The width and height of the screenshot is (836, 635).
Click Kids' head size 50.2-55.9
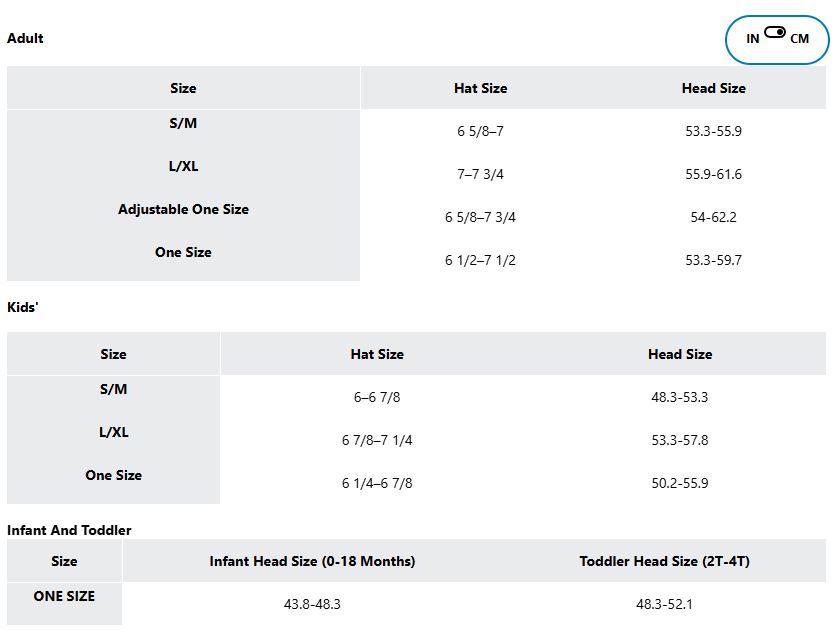680,483
